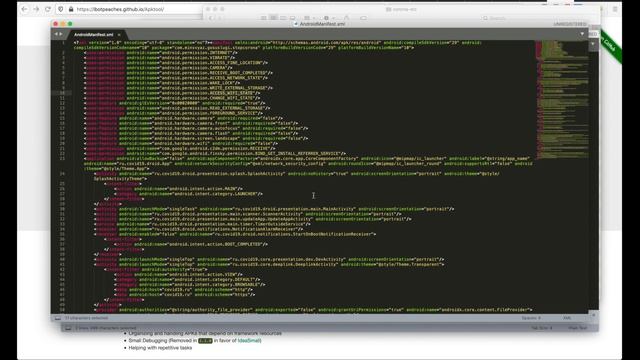
Task: Open the Finder action gear menu
Action: coord(328,18)
